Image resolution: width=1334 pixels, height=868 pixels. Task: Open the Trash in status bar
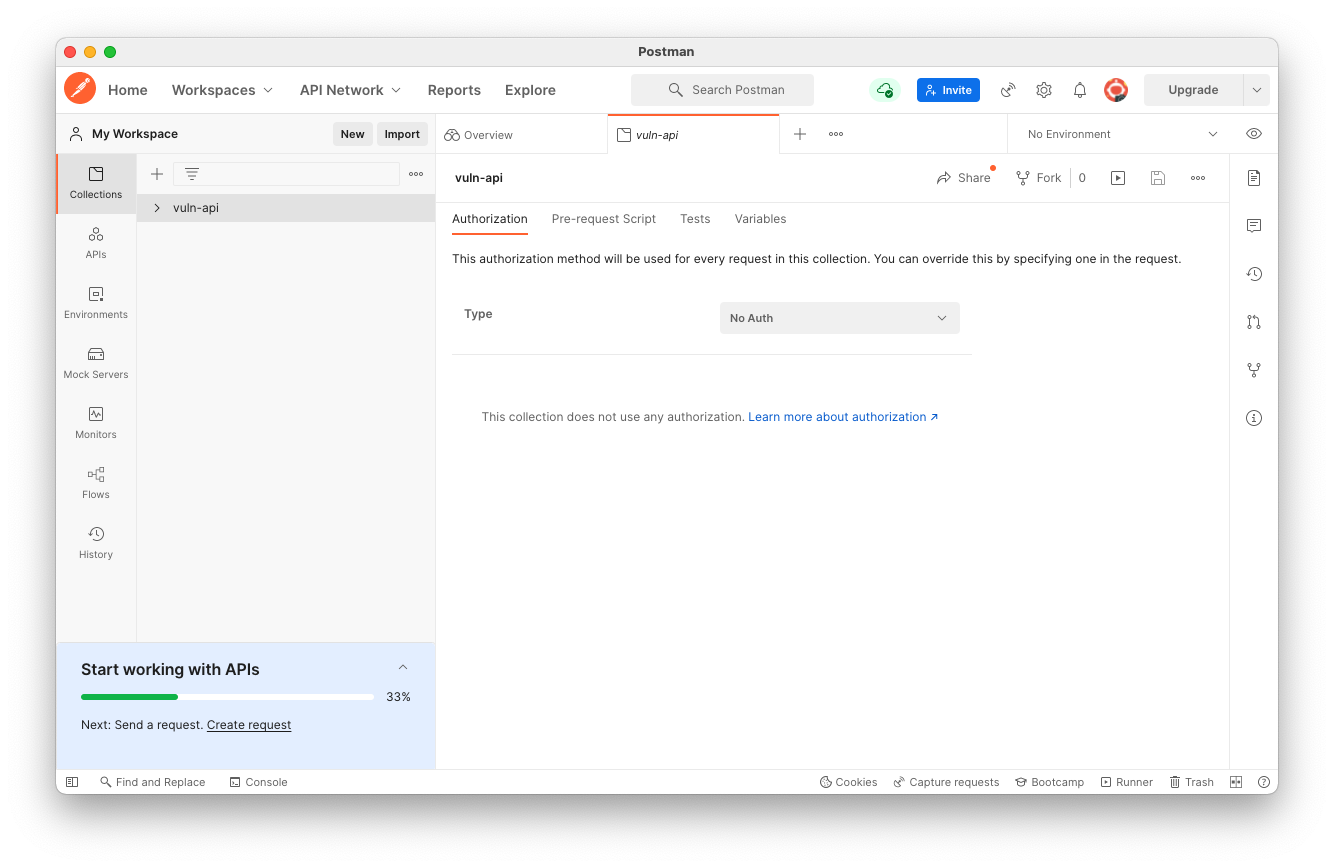[x=1191, y=782]
